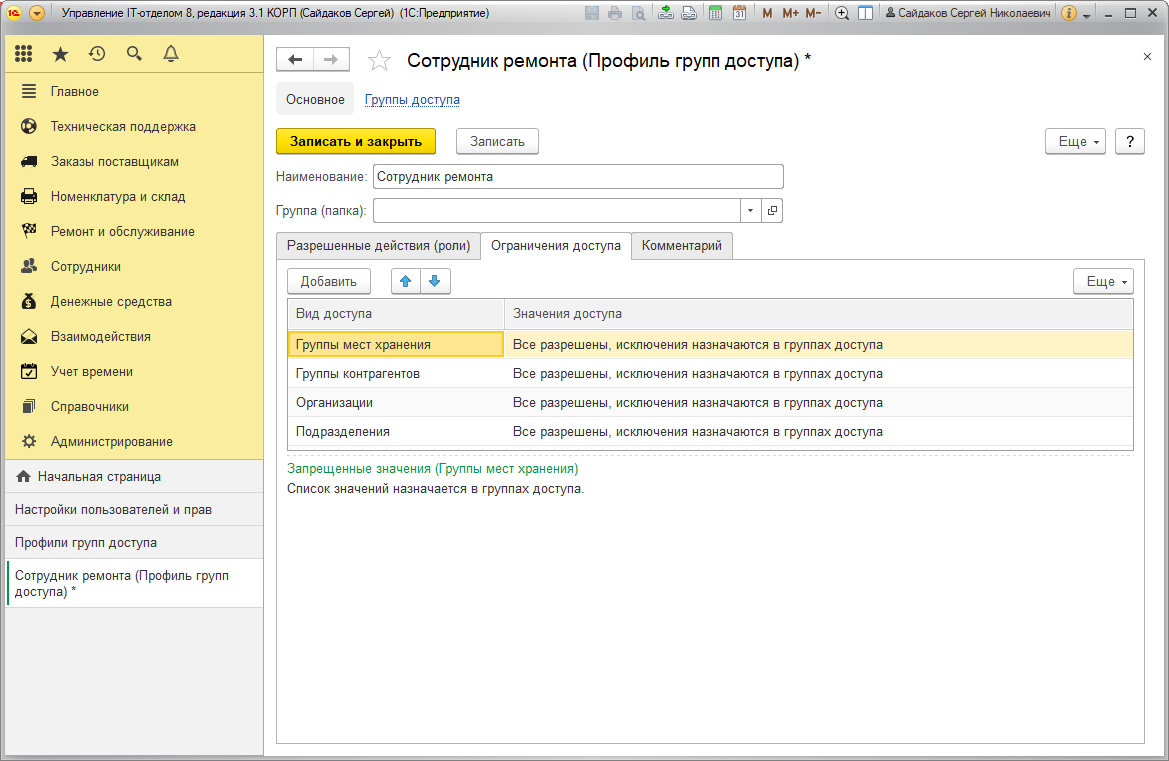
Task: Open the Группа (папка) field open-form icon
Action: tap(772, 211)
